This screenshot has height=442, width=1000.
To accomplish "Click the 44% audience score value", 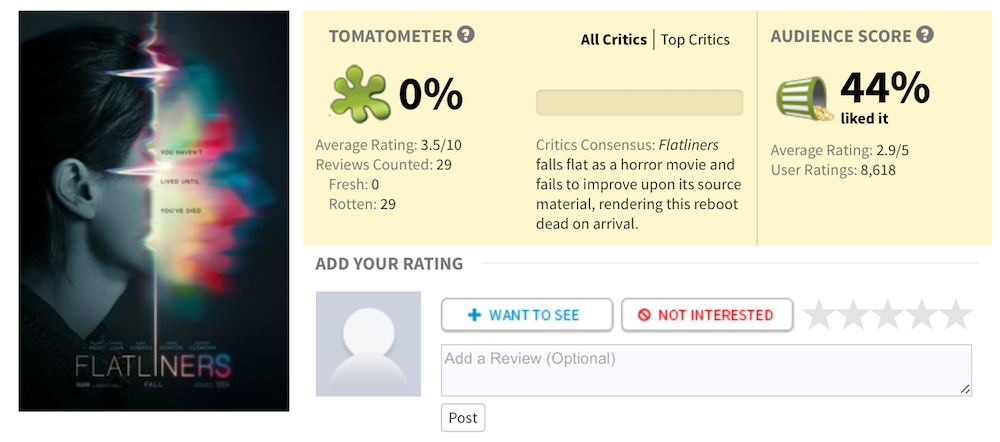I will click(x=885, y=89).
